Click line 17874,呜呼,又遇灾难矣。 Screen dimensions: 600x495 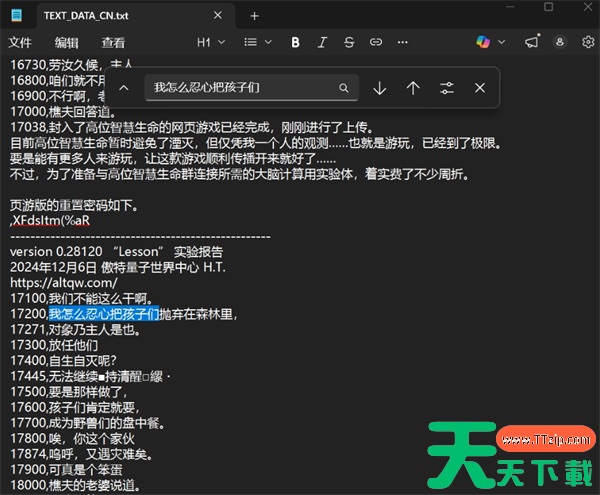[x=82, y=454]
